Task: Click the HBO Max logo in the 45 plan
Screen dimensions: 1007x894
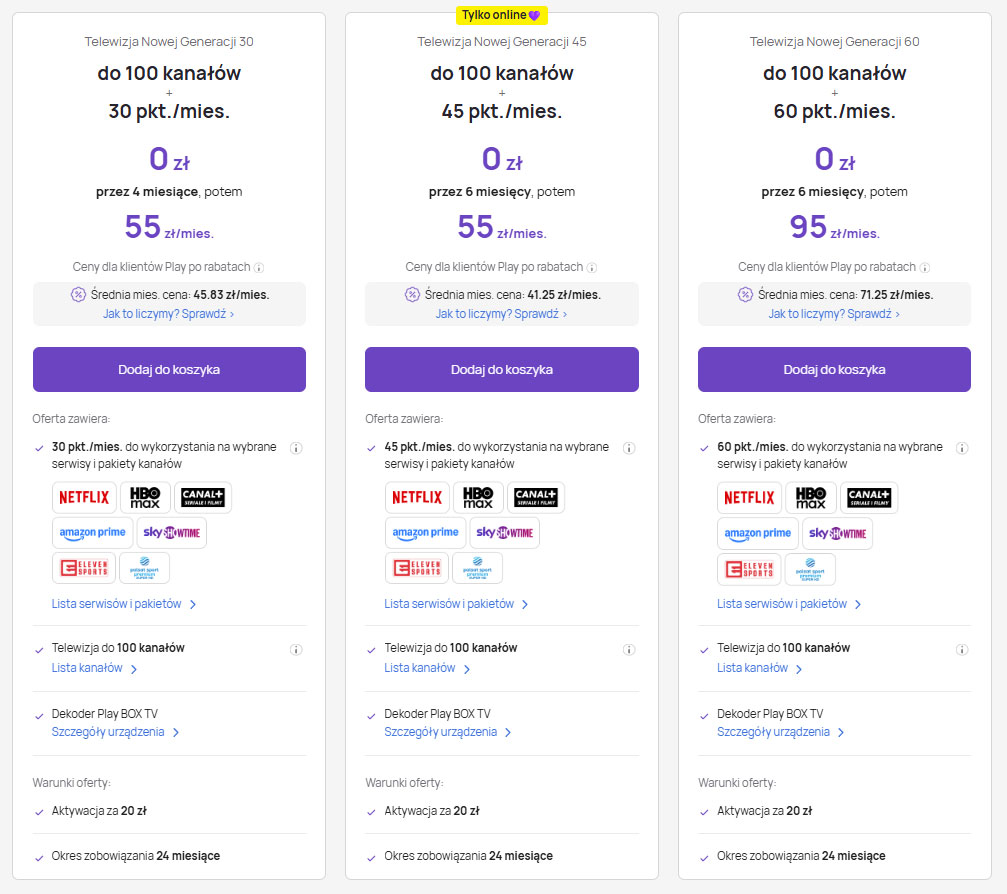Action: (478, 497)
